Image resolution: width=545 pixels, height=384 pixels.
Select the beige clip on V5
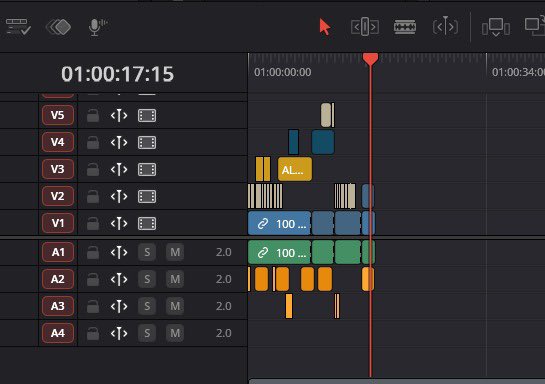point(326,115)
